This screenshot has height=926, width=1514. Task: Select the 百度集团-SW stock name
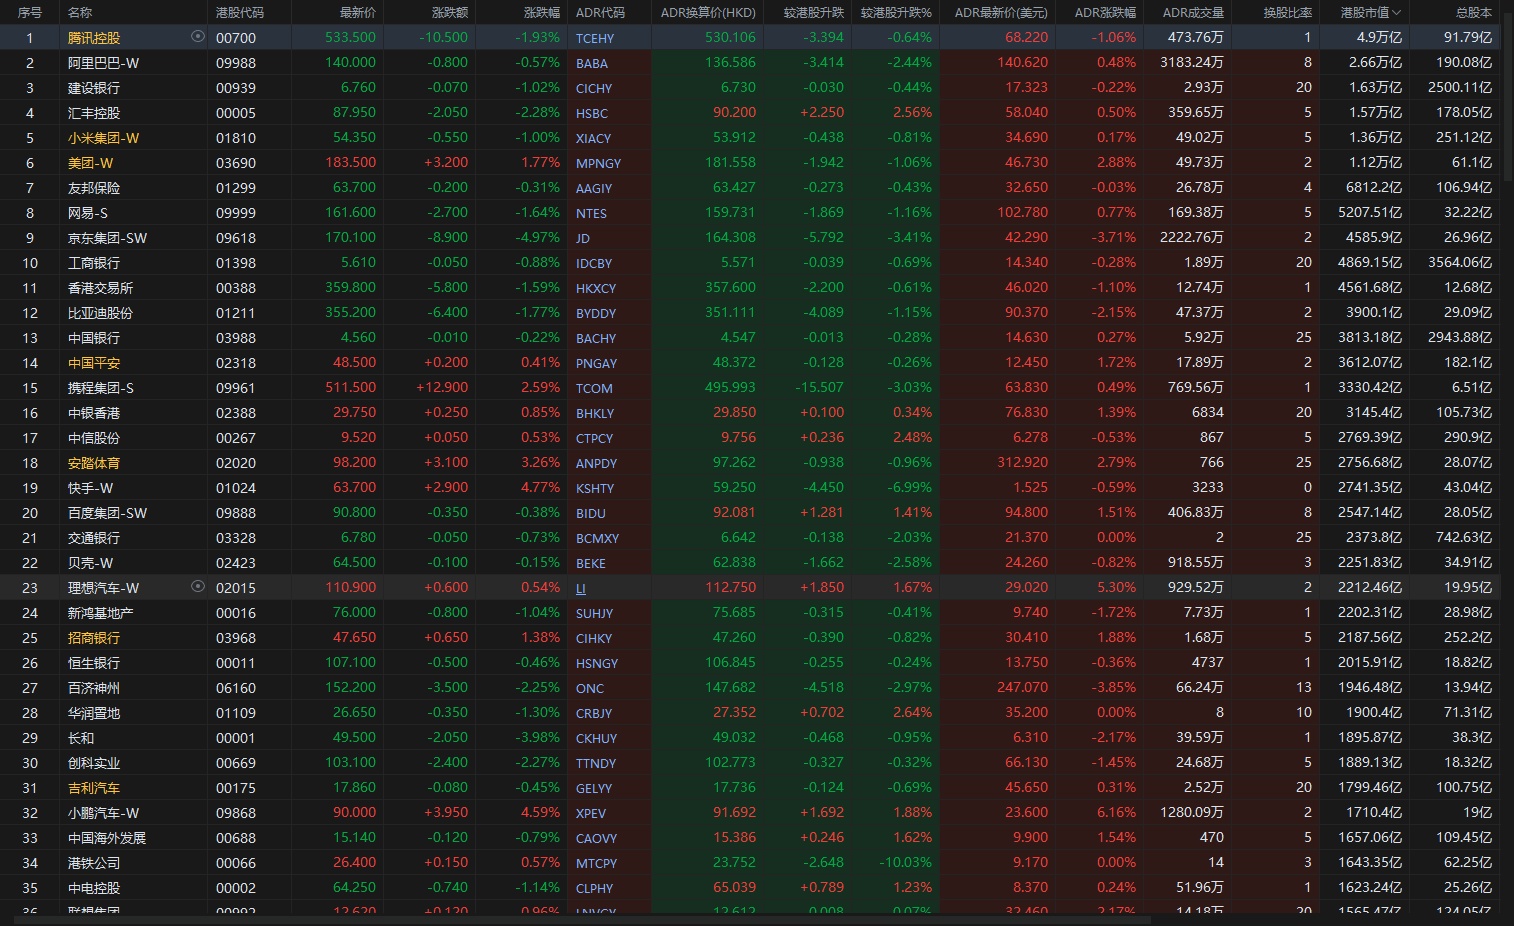pyautogui.click(x=107, y=513)
